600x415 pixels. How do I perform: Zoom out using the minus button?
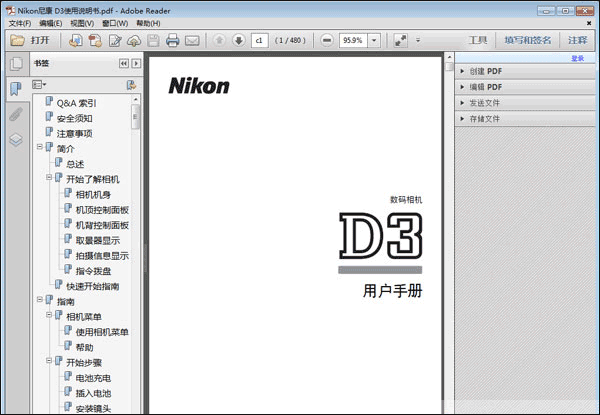[x=327, y=41]
